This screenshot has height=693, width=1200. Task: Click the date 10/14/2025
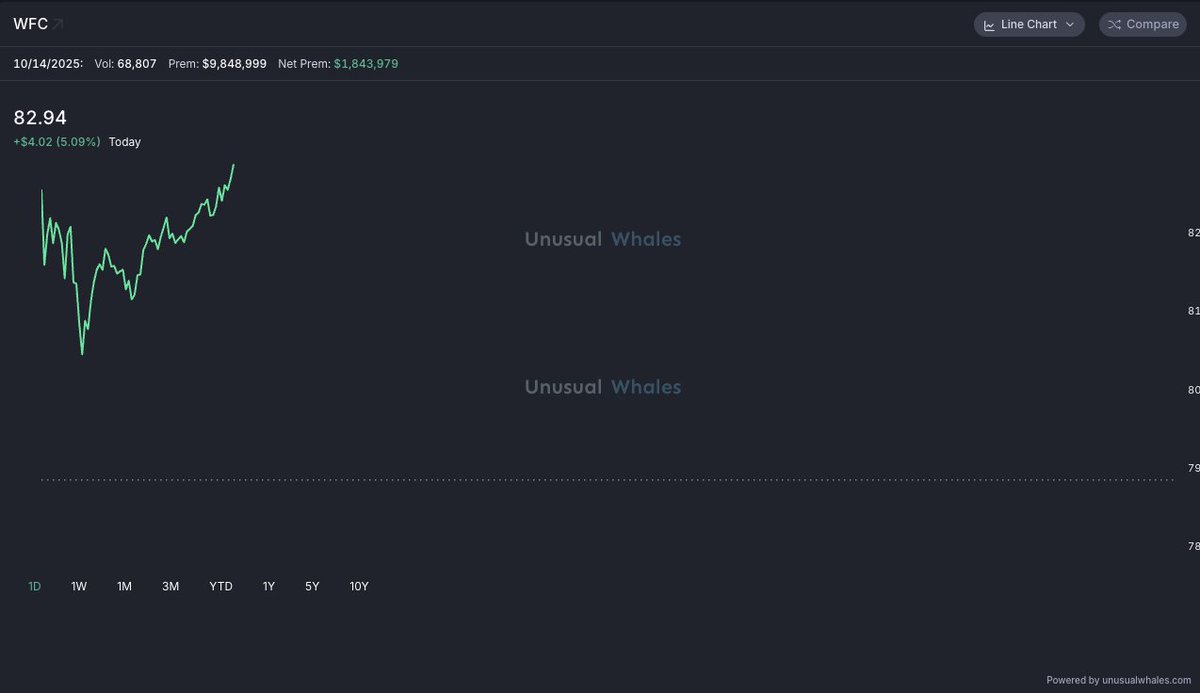[x=48, y=63]
